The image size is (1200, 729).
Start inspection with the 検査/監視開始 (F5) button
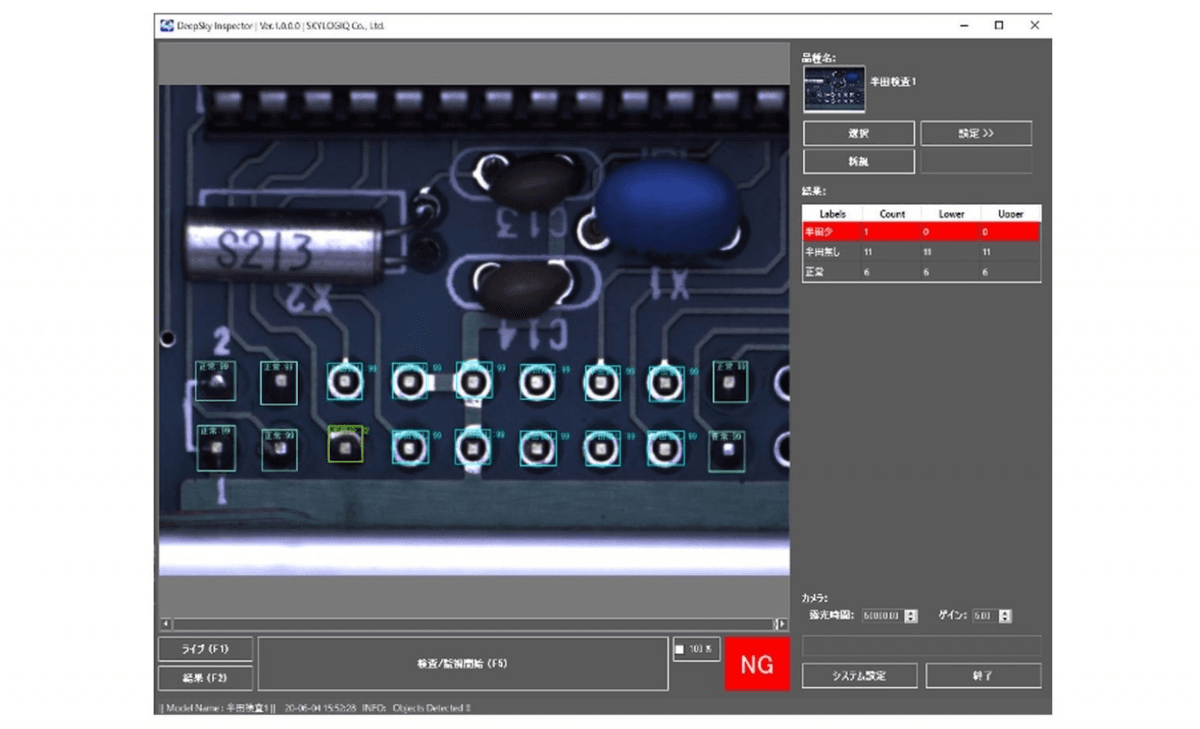(462, 663)
